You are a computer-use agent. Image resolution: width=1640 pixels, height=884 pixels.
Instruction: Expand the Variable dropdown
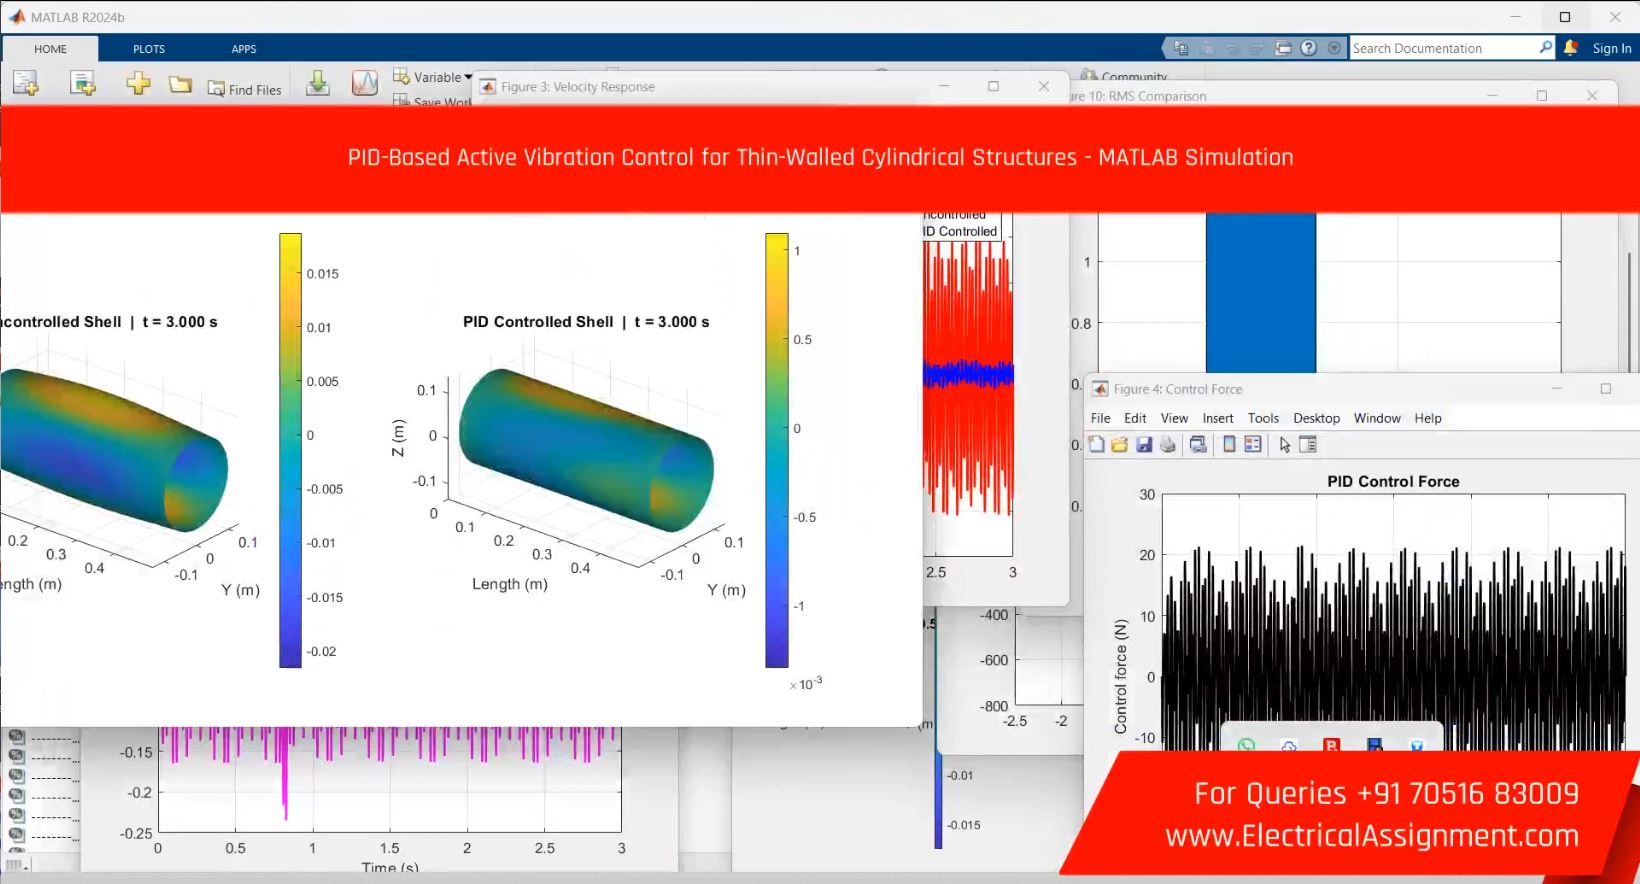[x=433, y=77]
